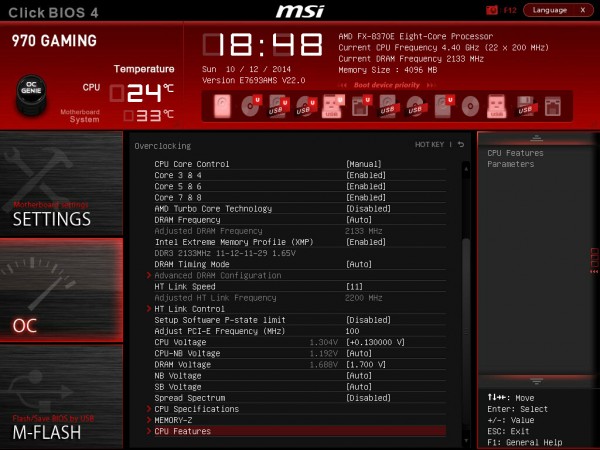600x450 pixels.
Task: Click the Adjust PCI-E Frequency value 100
Action: pos(352,331)
